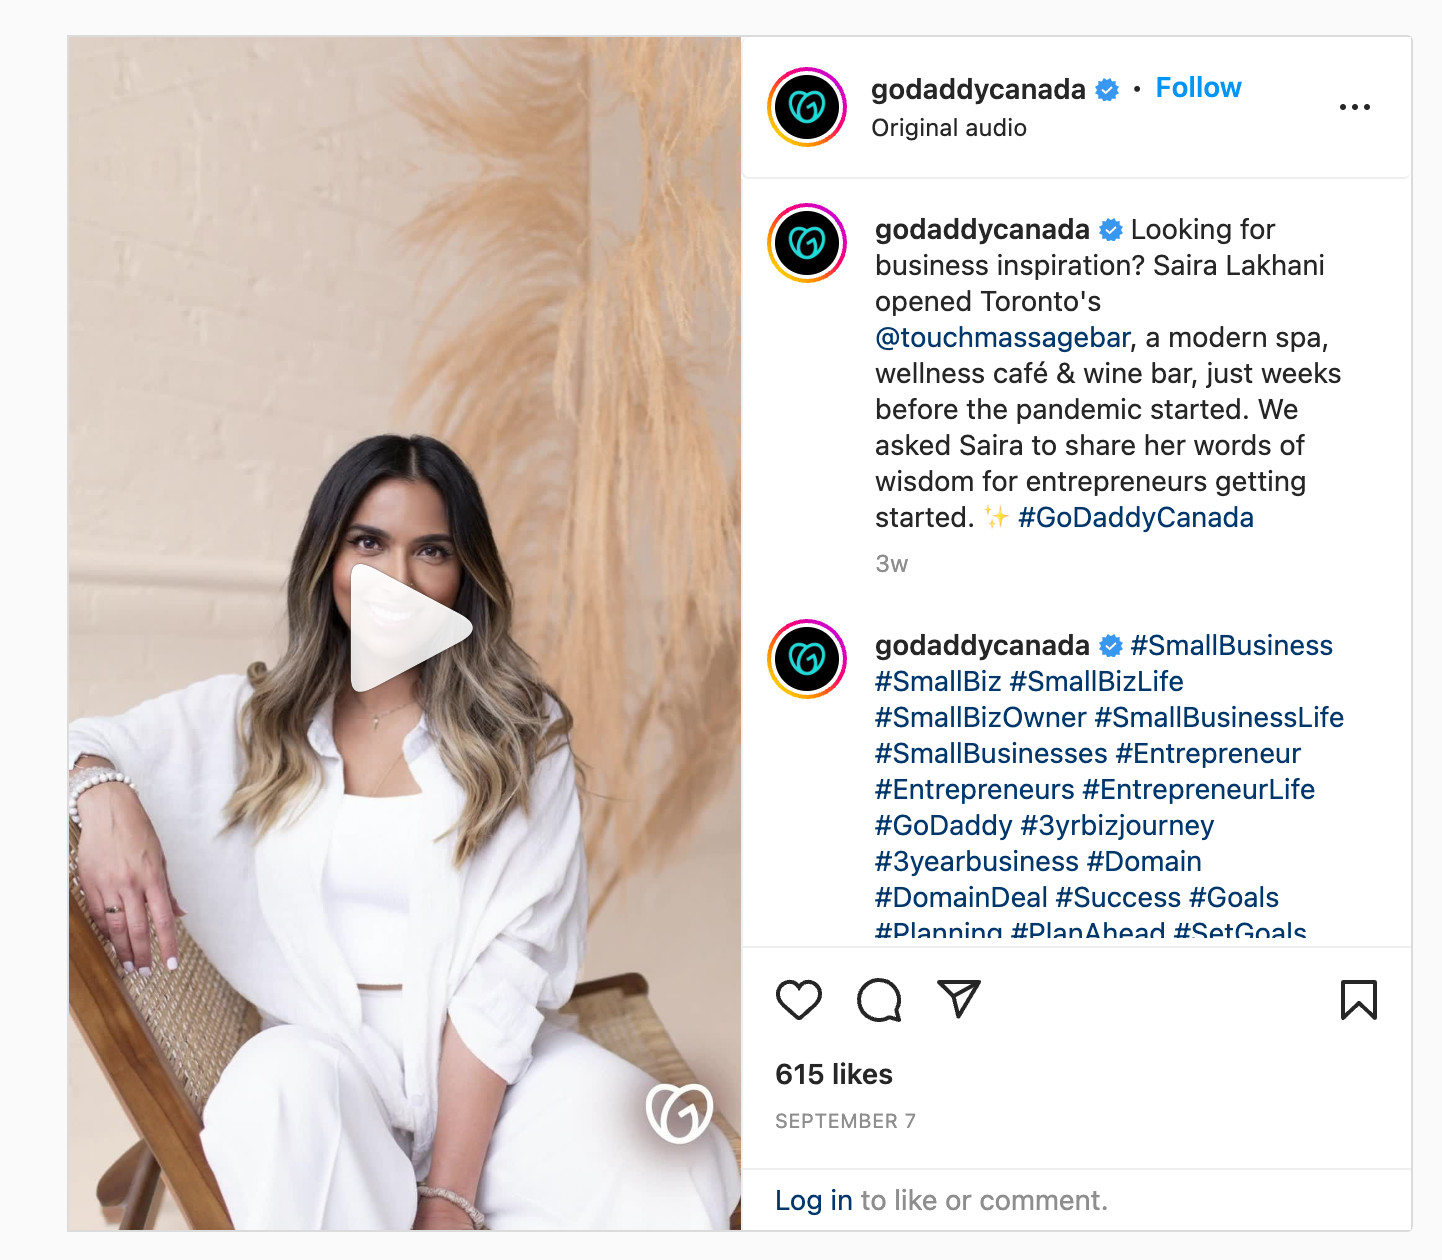Click the GoDaddy logo watermark on video
Screen dimensions: 1442x1260
tap(679, 1112)
